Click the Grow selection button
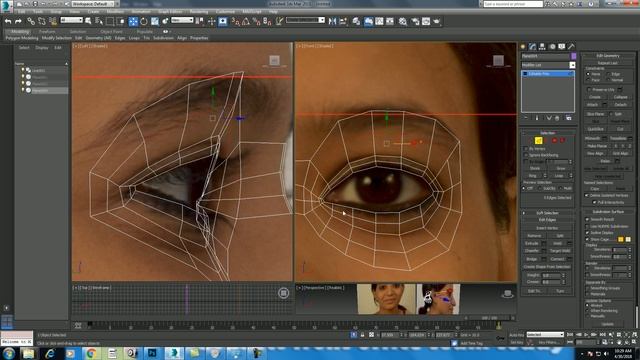The height and width of the screenshot is (360, 640). coord(561,168)
